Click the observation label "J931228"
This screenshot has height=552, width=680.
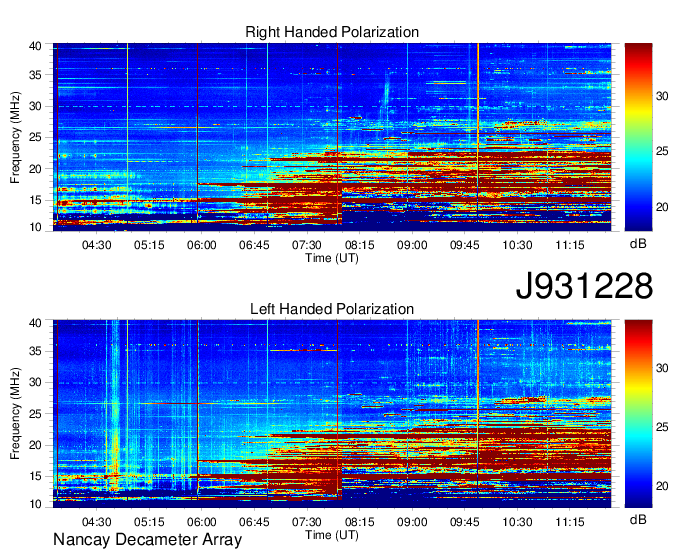pyautogui.click(x=584, y=286)
